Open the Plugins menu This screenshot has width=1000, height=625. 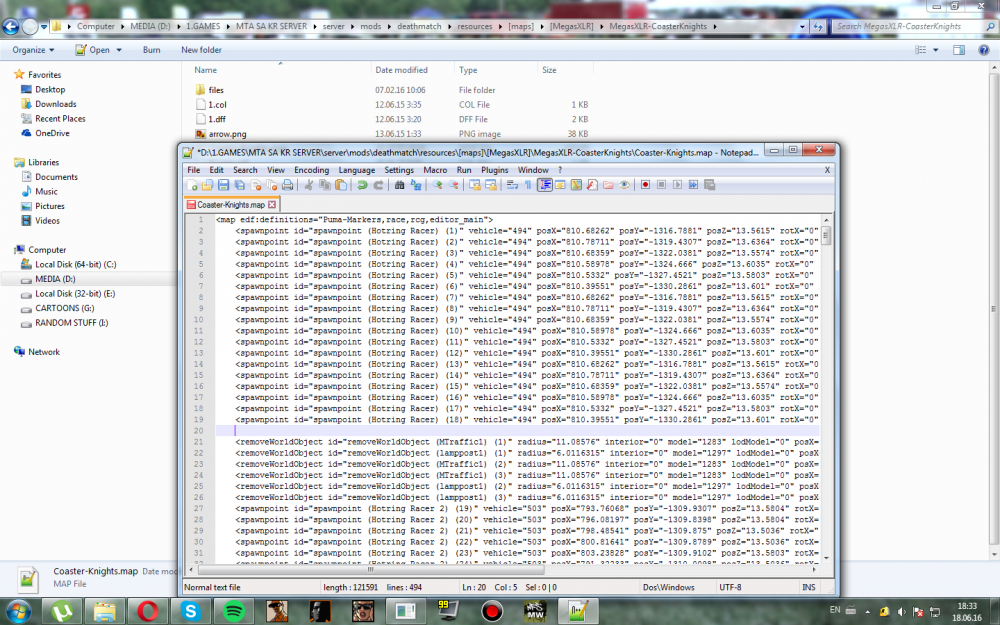tap(495, 170)
